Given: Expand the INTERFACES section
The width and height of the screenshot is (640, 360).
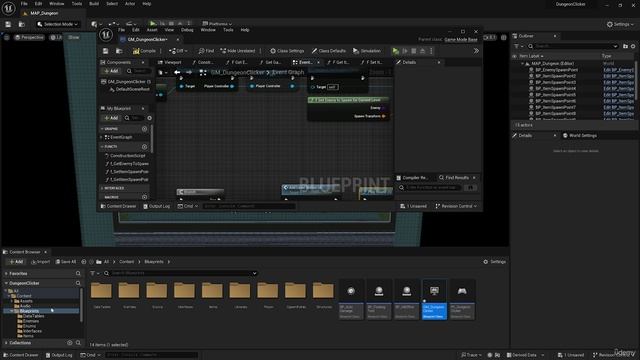Looking at the screenshot, I should [102, 188].
